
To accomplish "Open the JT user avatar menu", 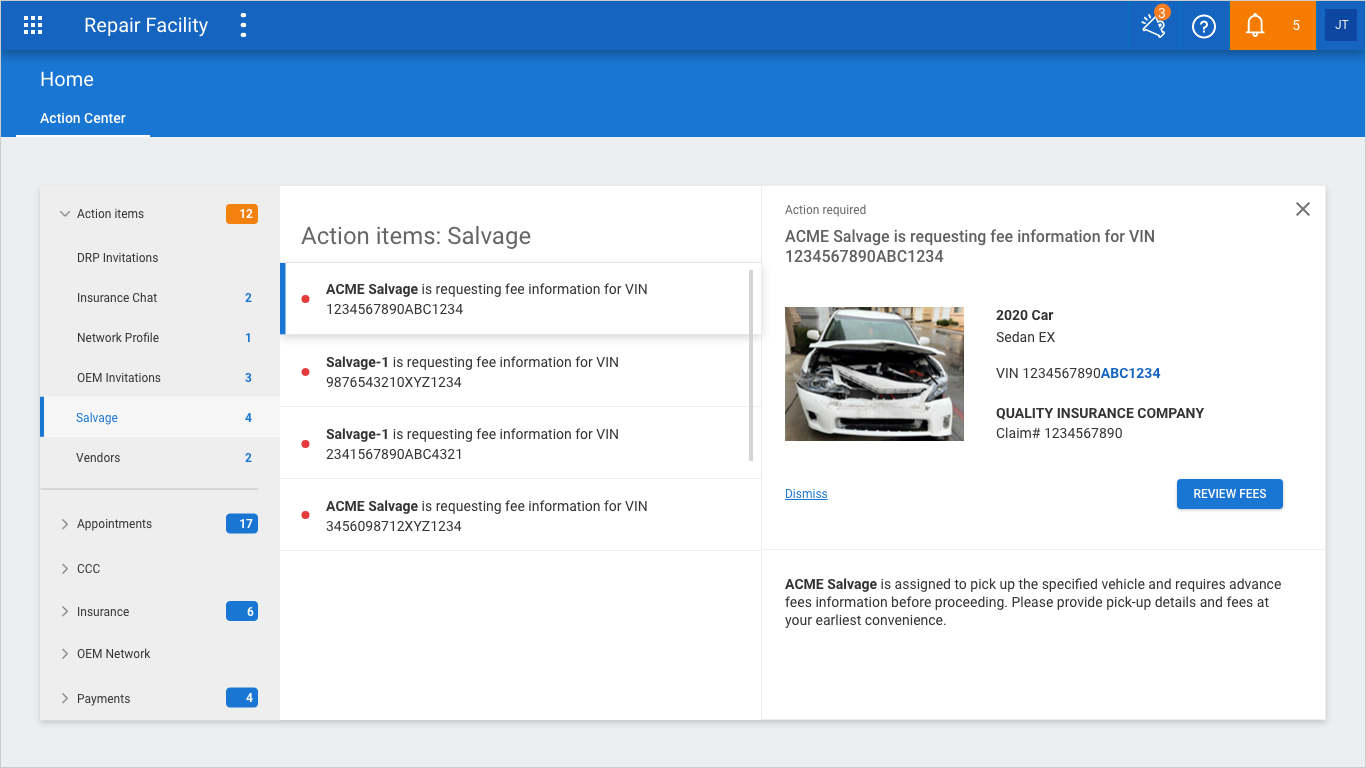I will click(1341, 26).
